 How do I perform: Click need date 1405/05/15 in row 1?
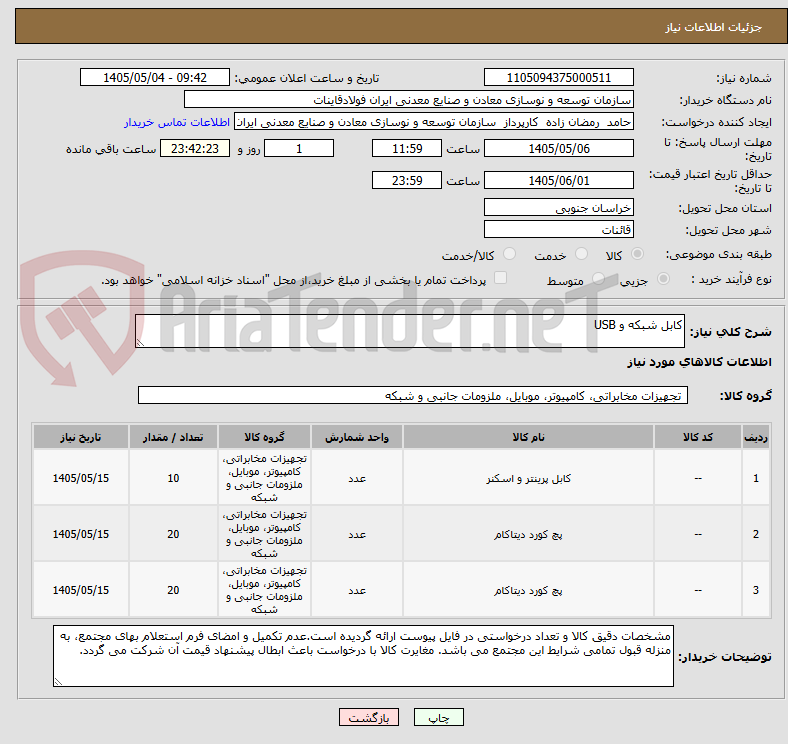81,478
